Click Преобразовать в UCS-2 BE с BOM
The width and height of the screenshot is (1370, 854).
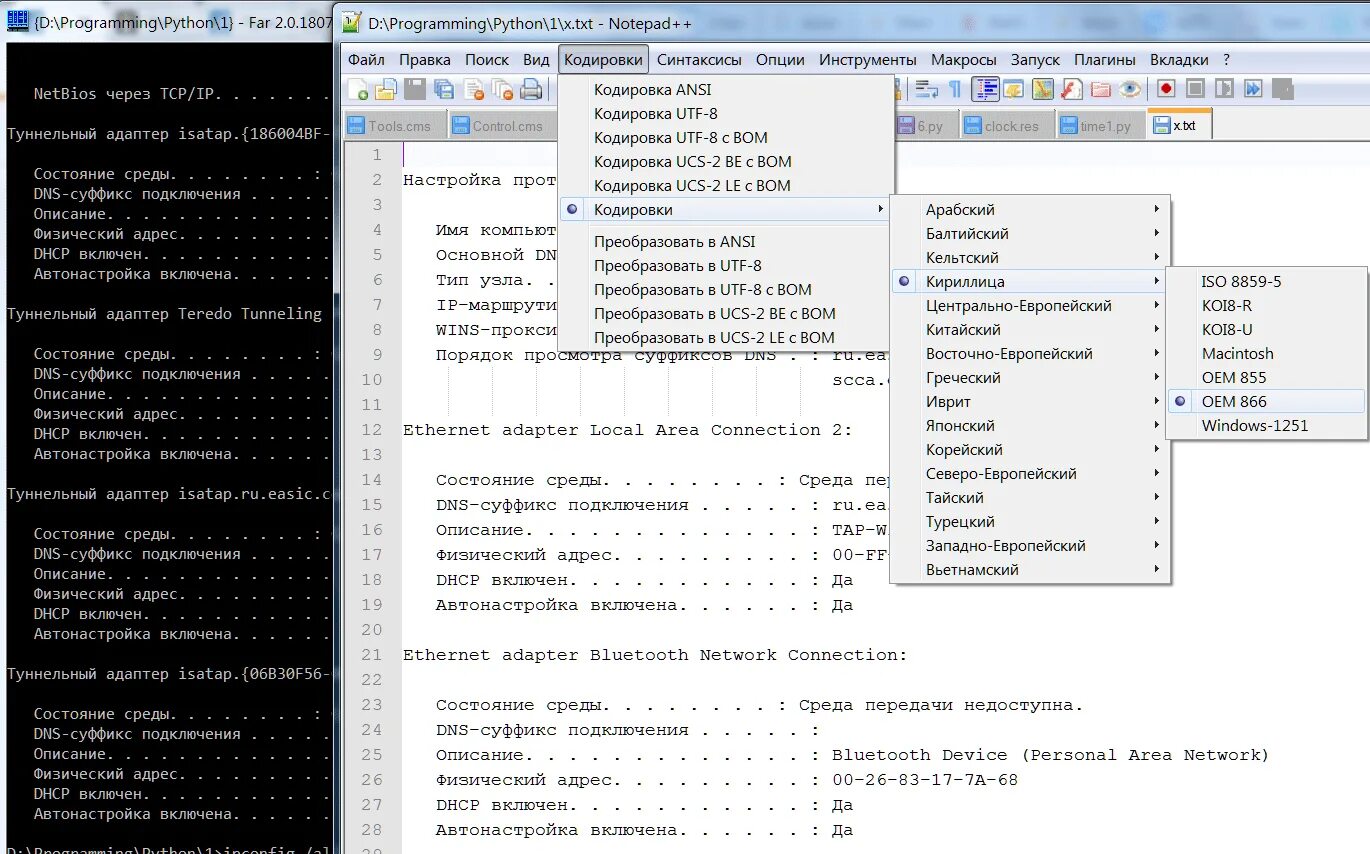click(725, 313)
